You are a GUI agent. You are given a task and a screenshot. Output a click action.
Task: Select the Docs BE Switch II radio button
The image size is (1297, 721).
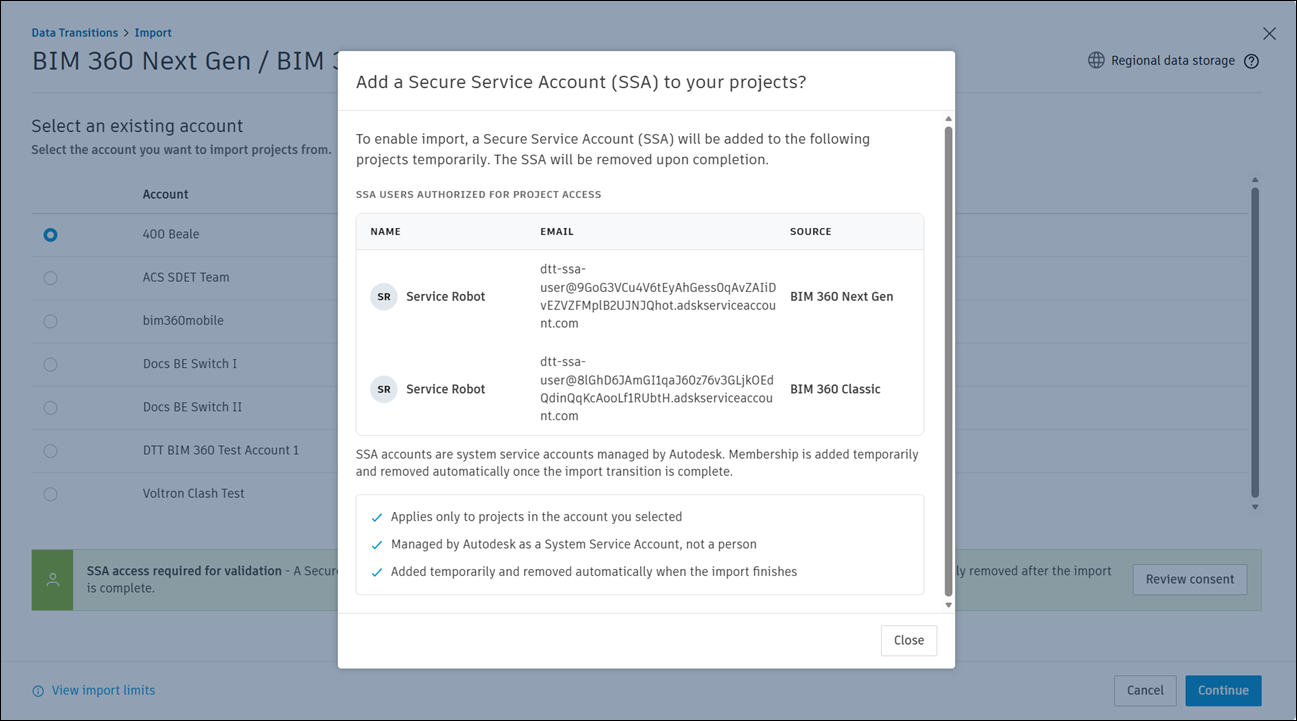pyautogui.click(x=50, y=408)
